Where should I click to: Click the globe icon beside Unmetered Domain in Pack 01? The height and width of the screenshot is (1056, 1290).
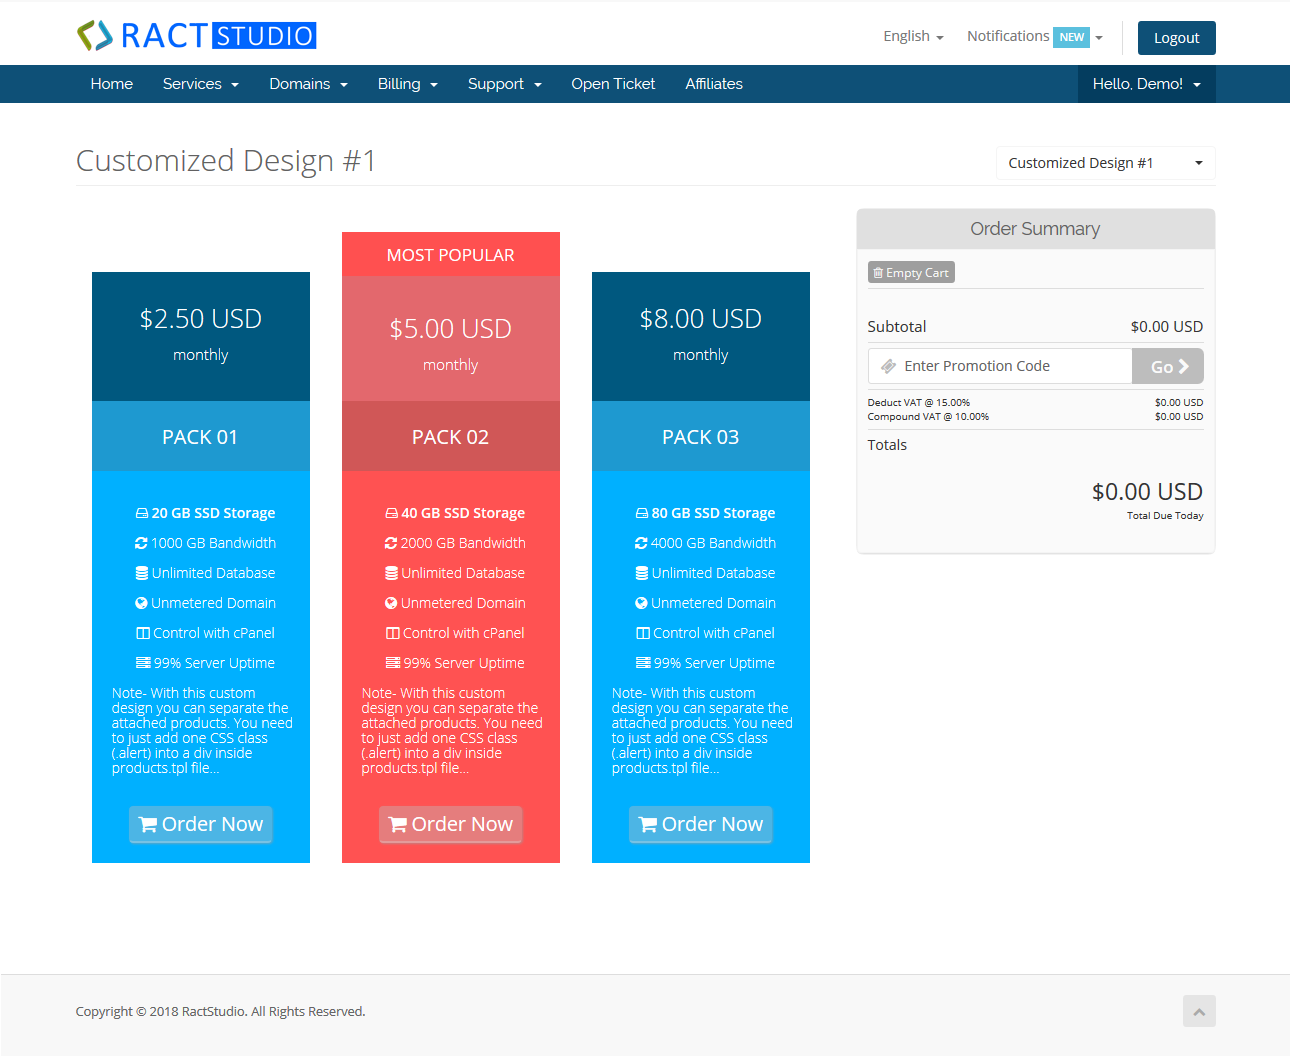[141, 602]
